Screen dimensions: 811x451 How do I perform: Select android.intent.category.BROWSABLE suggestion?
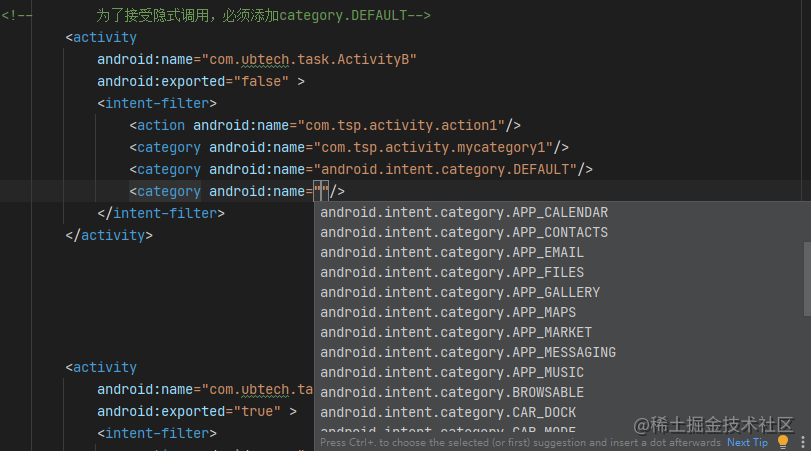point(563,393)
